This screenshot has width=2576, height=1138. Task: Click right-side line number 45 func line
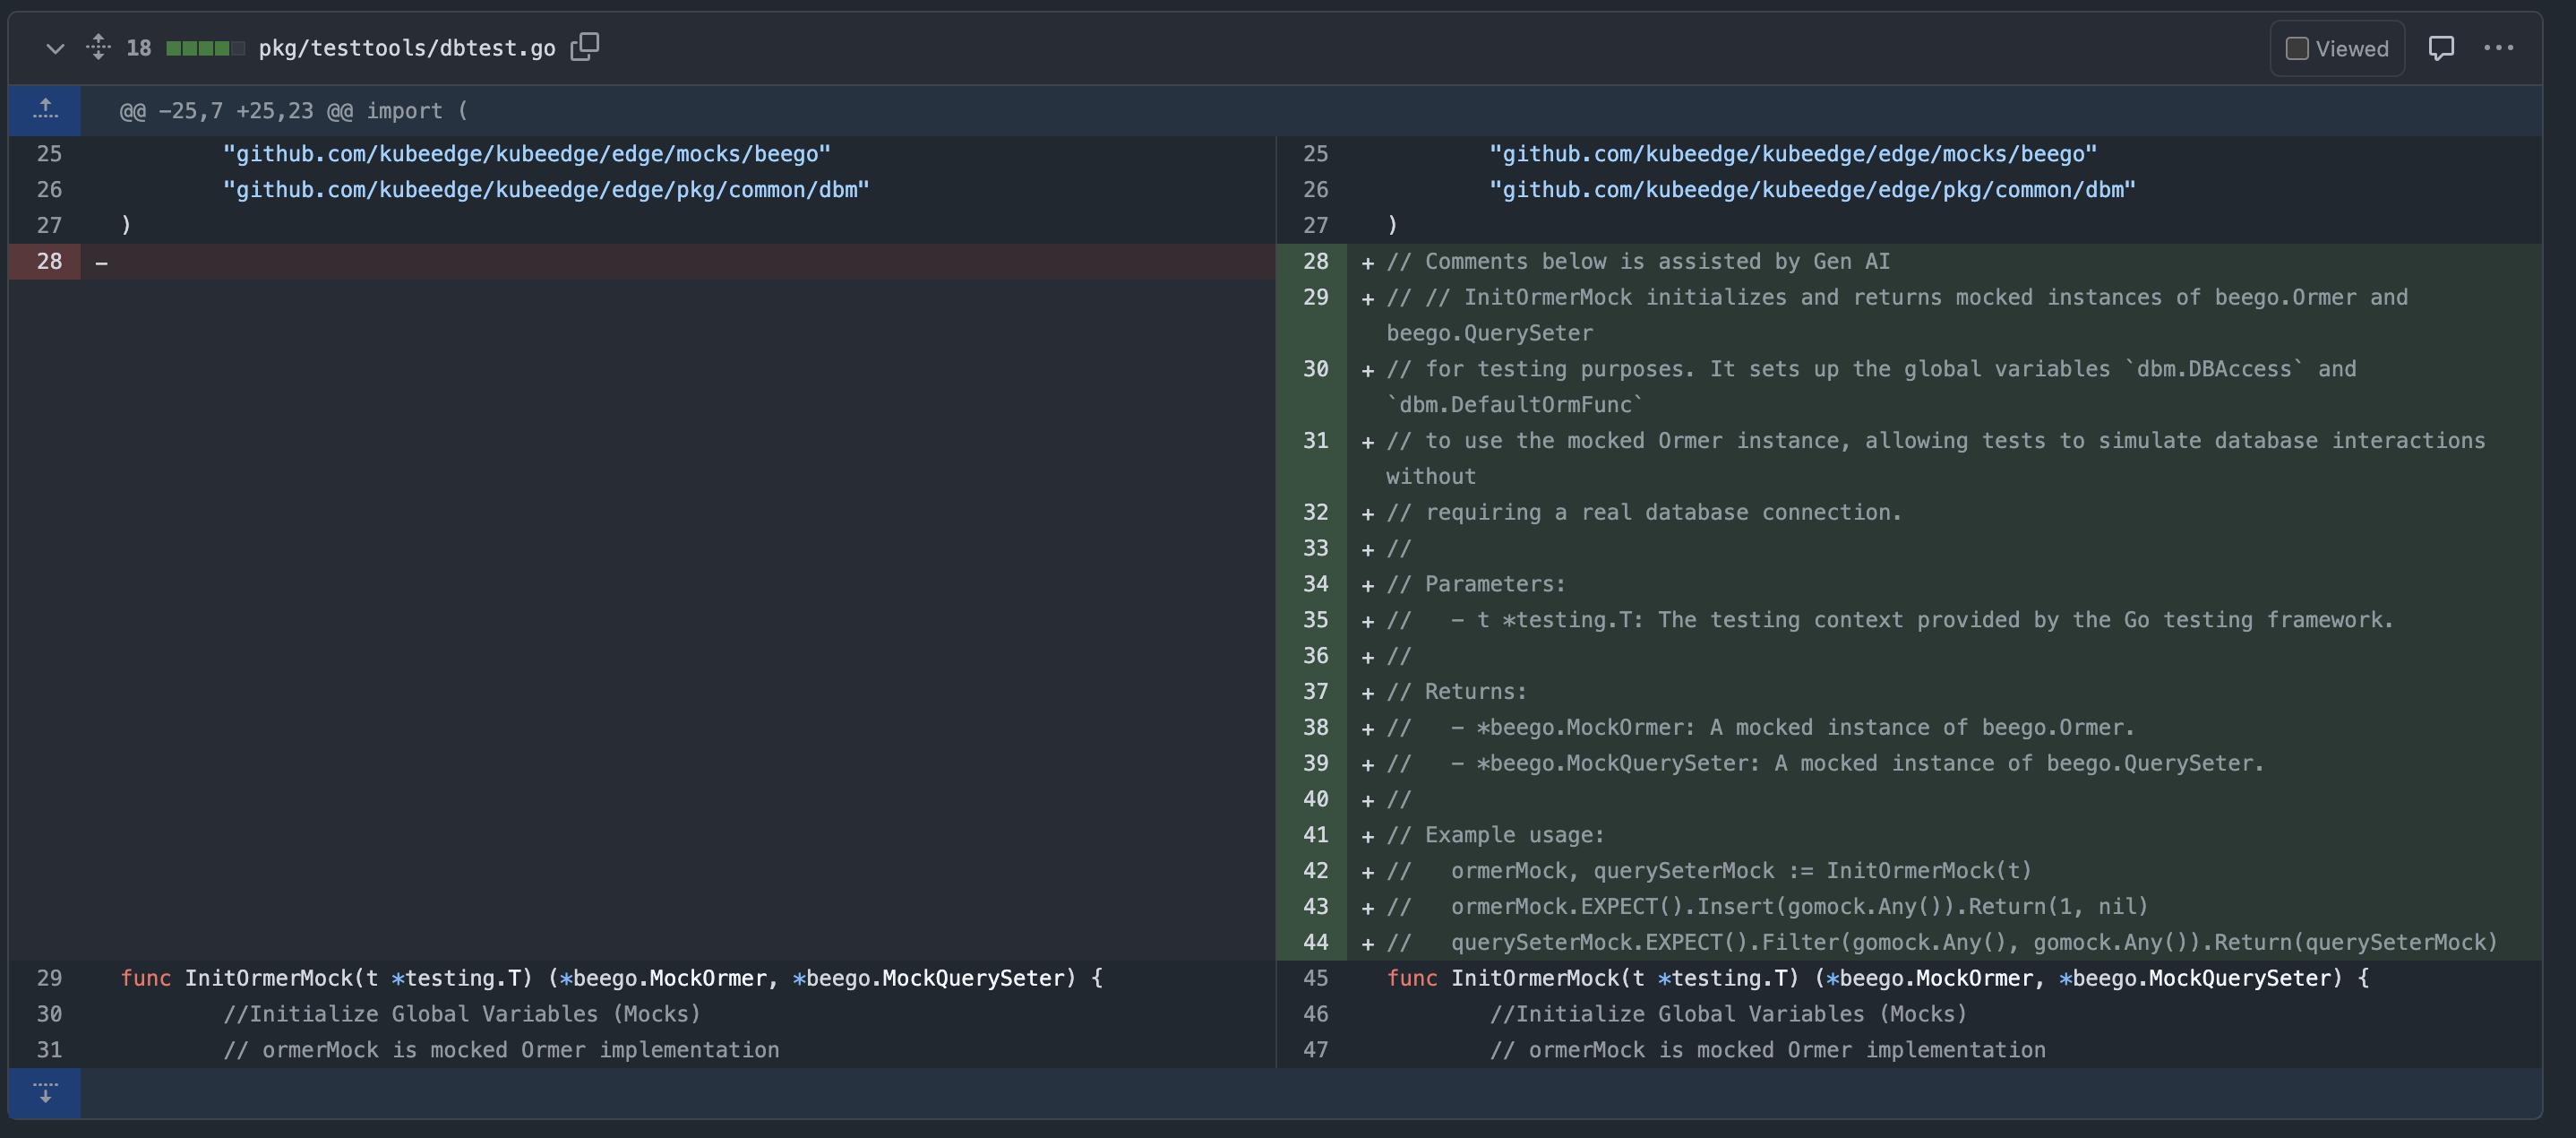click(x=1315, y=978)
